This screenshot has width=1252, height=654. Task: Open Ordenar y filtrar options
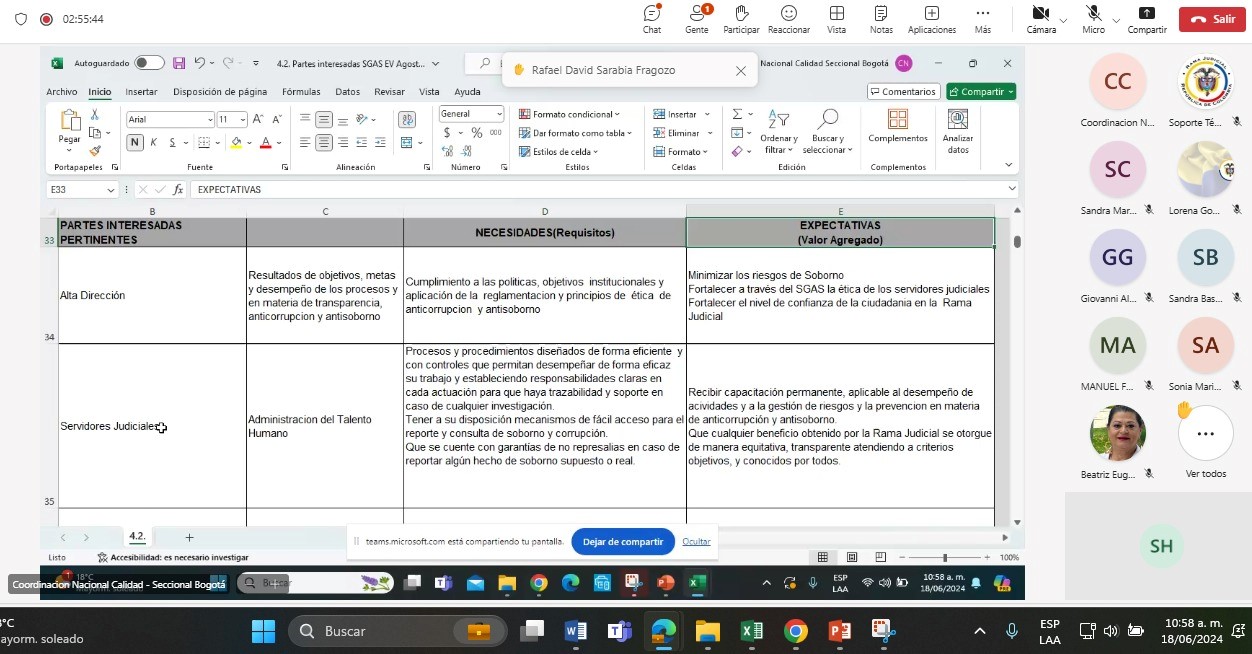click(779, 132)
